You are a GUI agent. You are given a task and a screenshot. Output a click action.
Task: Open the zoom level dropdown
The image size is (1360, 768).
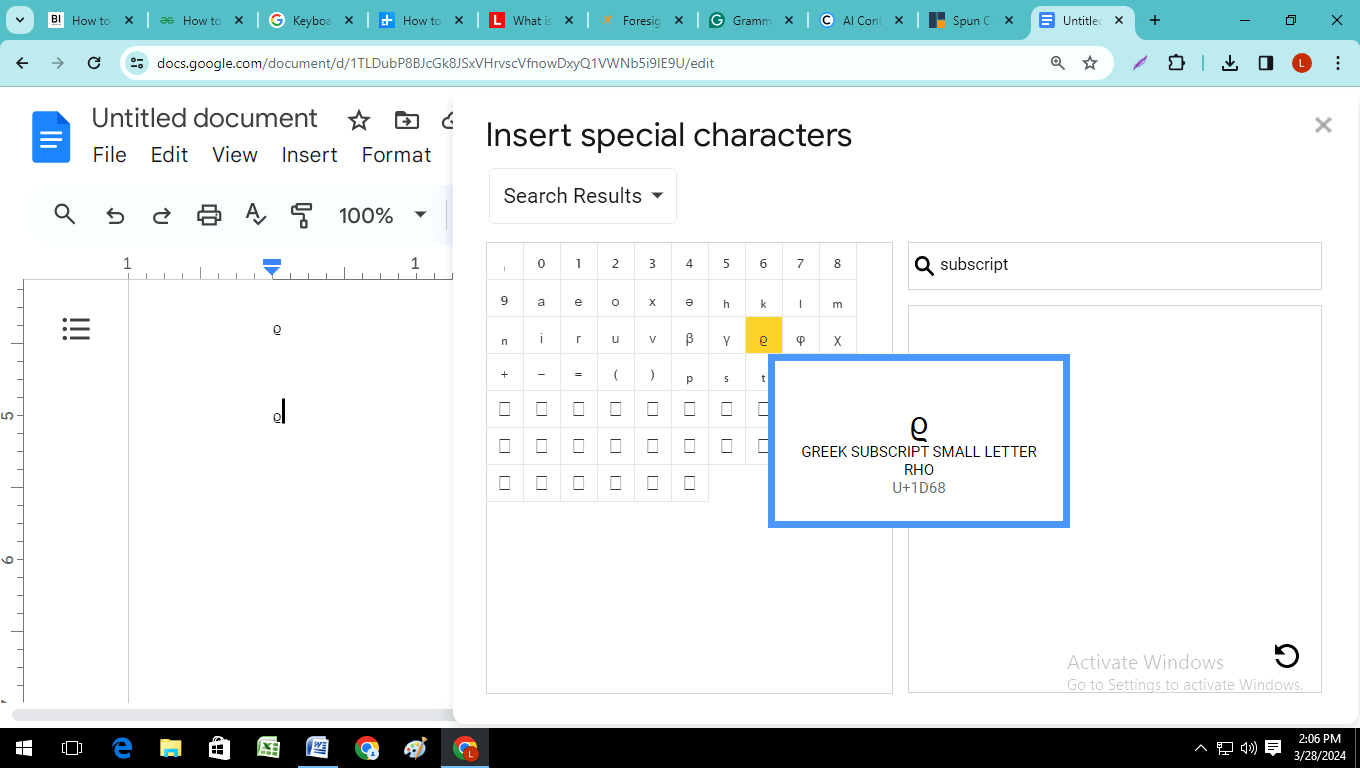pos(381,214)
